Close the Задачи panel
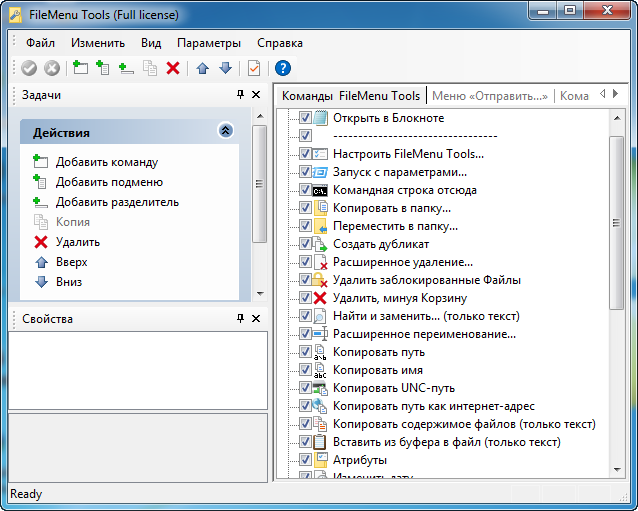638x511 pixels. point(256,95)
